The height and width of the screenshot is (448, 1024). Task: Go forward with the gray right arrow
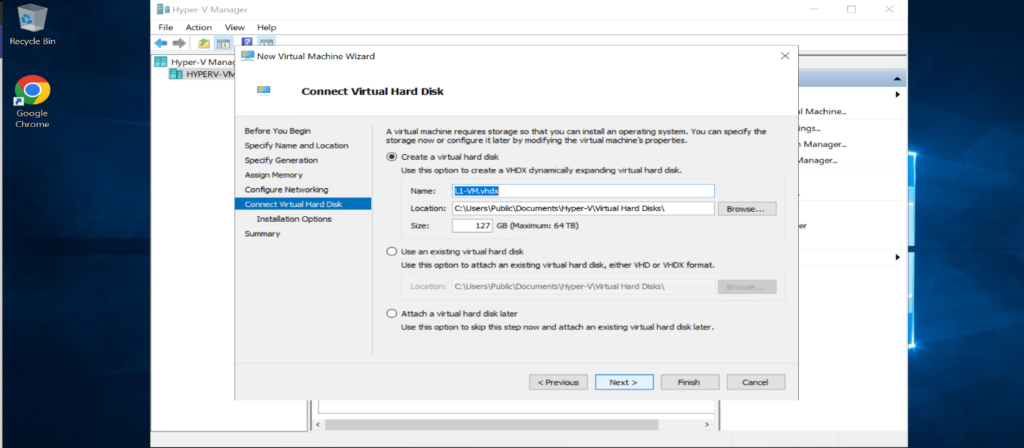pos(179,44)
